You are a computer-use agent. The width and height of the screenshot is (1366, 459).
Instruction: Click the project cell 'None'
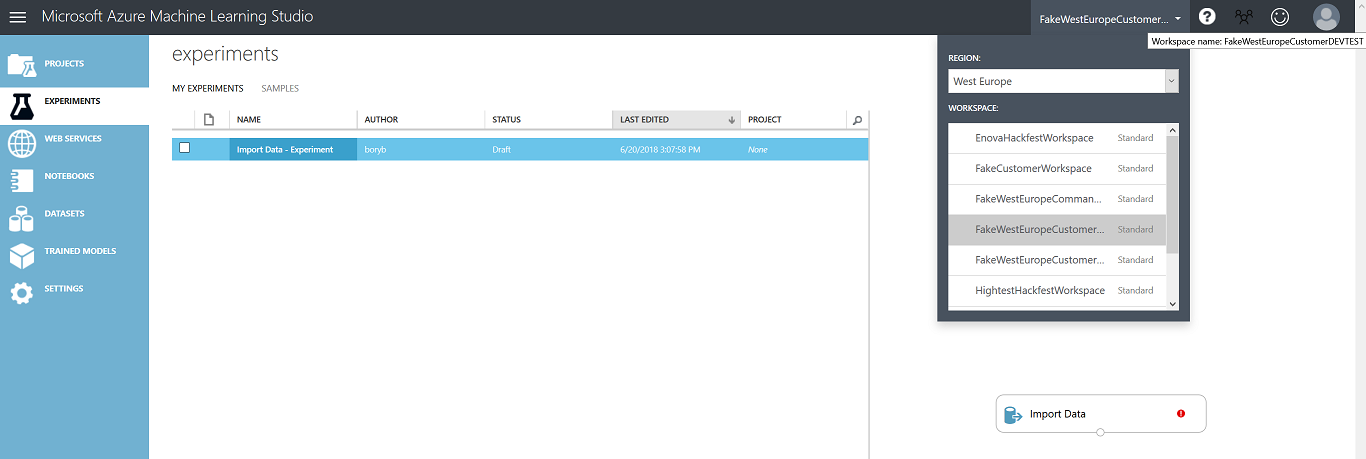point(757,150)
